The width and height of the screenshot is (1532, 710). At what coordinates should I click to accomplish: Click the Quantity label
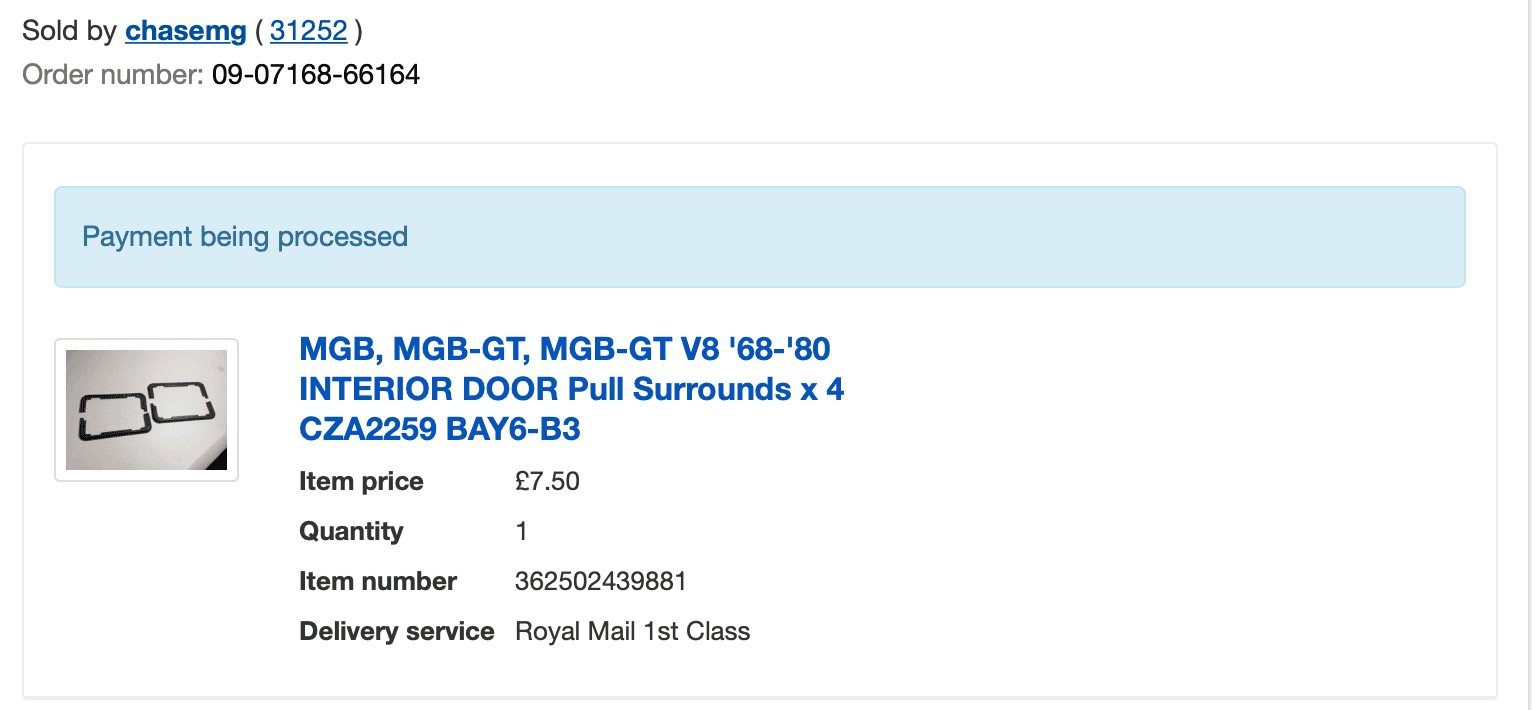(351, 531)
